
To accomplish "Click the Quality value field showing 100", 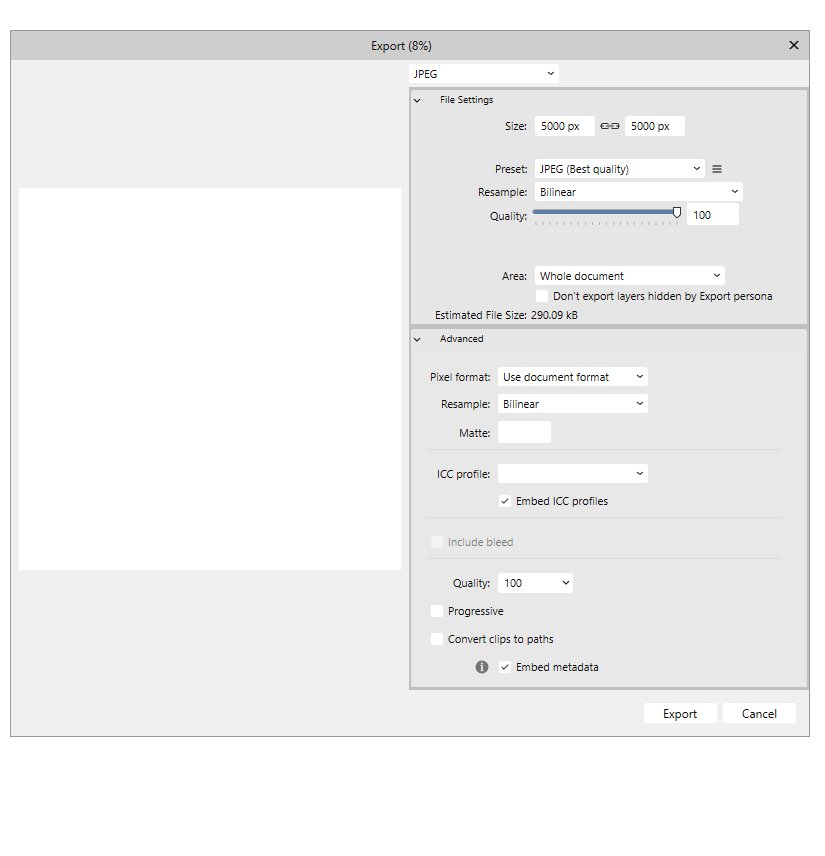I will 713,215.
